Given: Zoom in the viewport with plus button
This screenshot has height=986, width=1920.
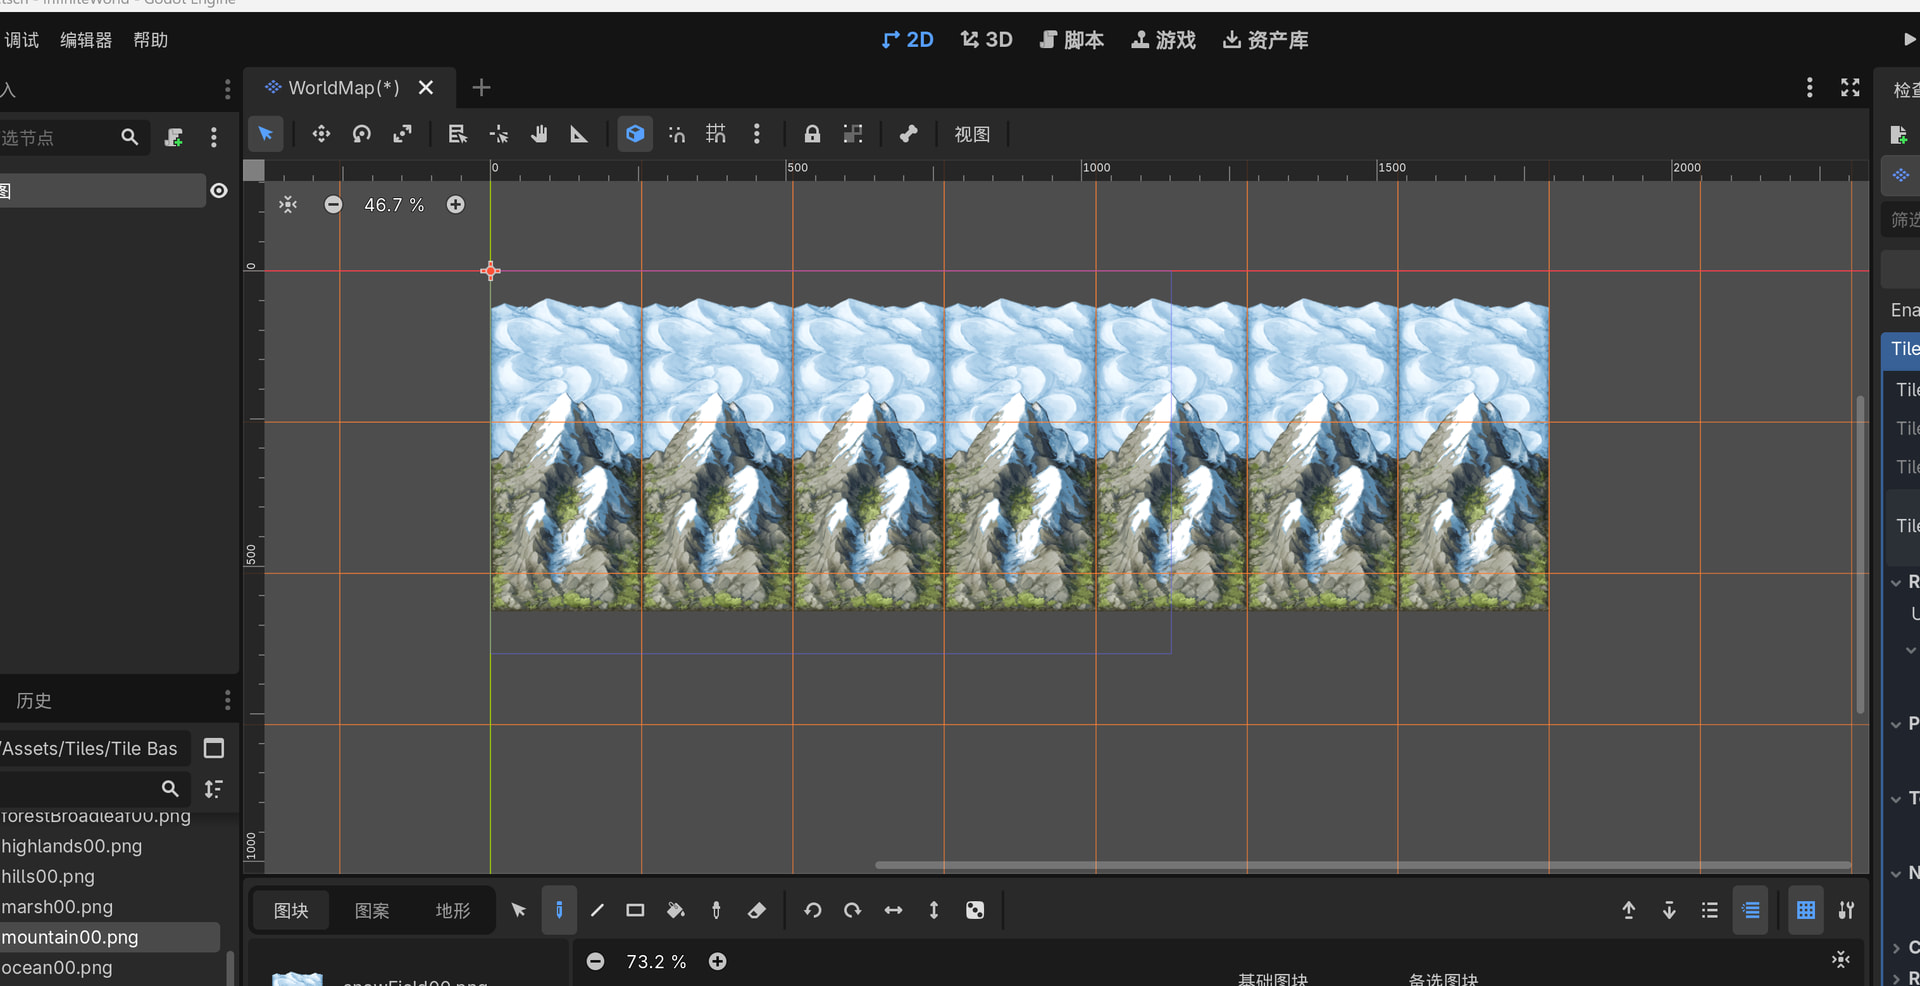Looking at the screenshot, I should (x=455, y=205).
